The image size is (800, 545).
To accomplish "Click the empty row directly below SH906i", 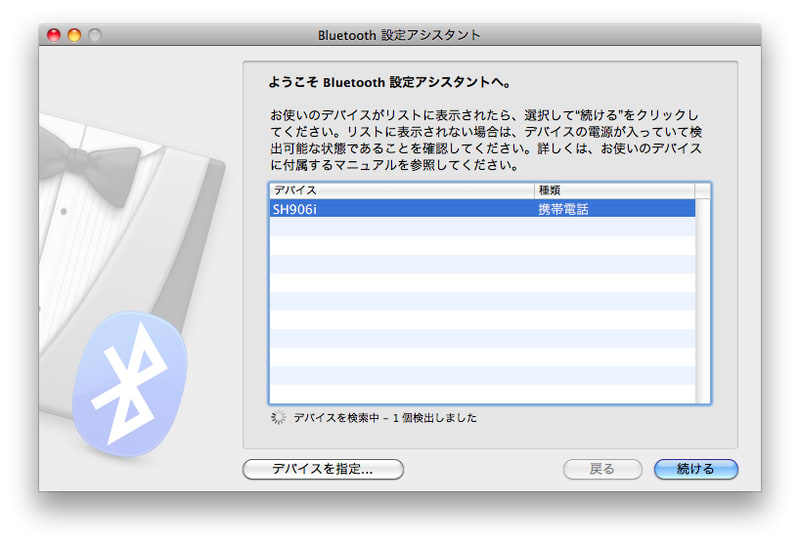I will 482,227.
